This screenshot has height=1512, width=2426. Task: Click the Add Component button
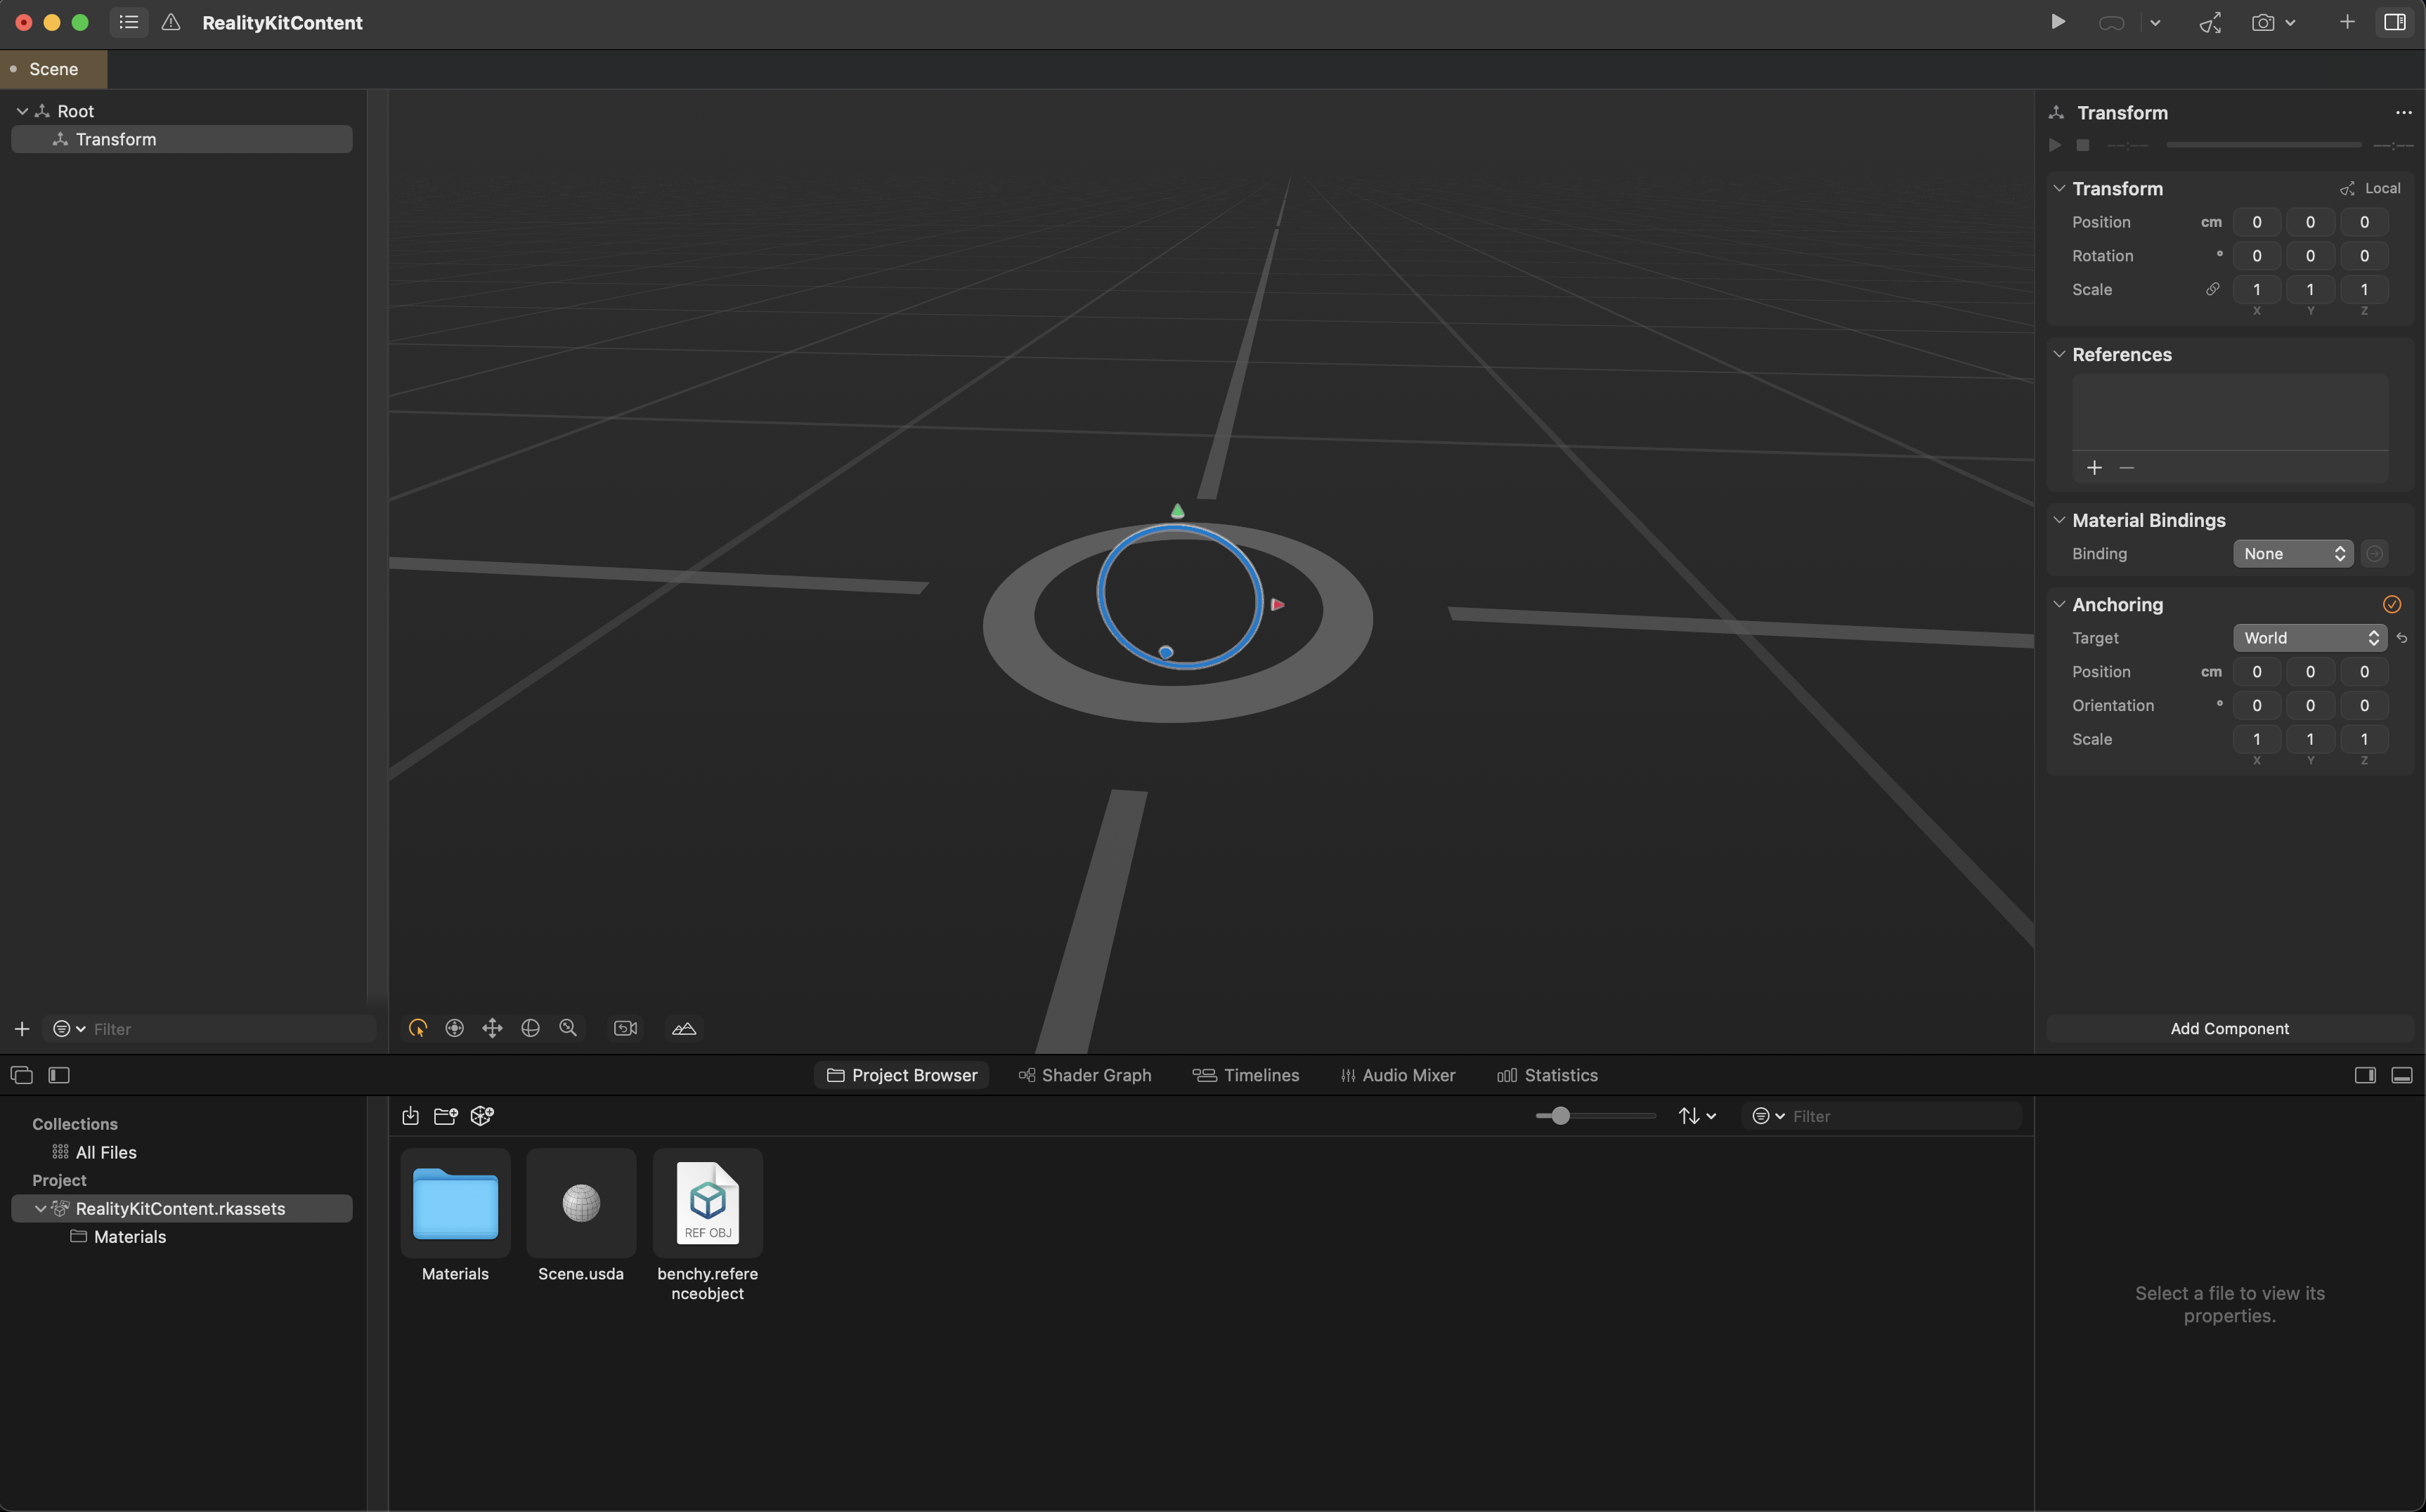pyautogui.click(x=2229, y=1029)
